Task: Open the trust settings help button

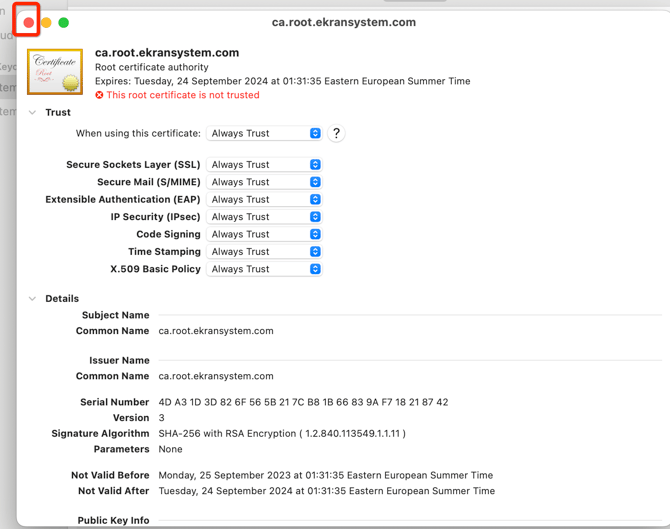Action: pyautogui.click(x=336, y=133)
